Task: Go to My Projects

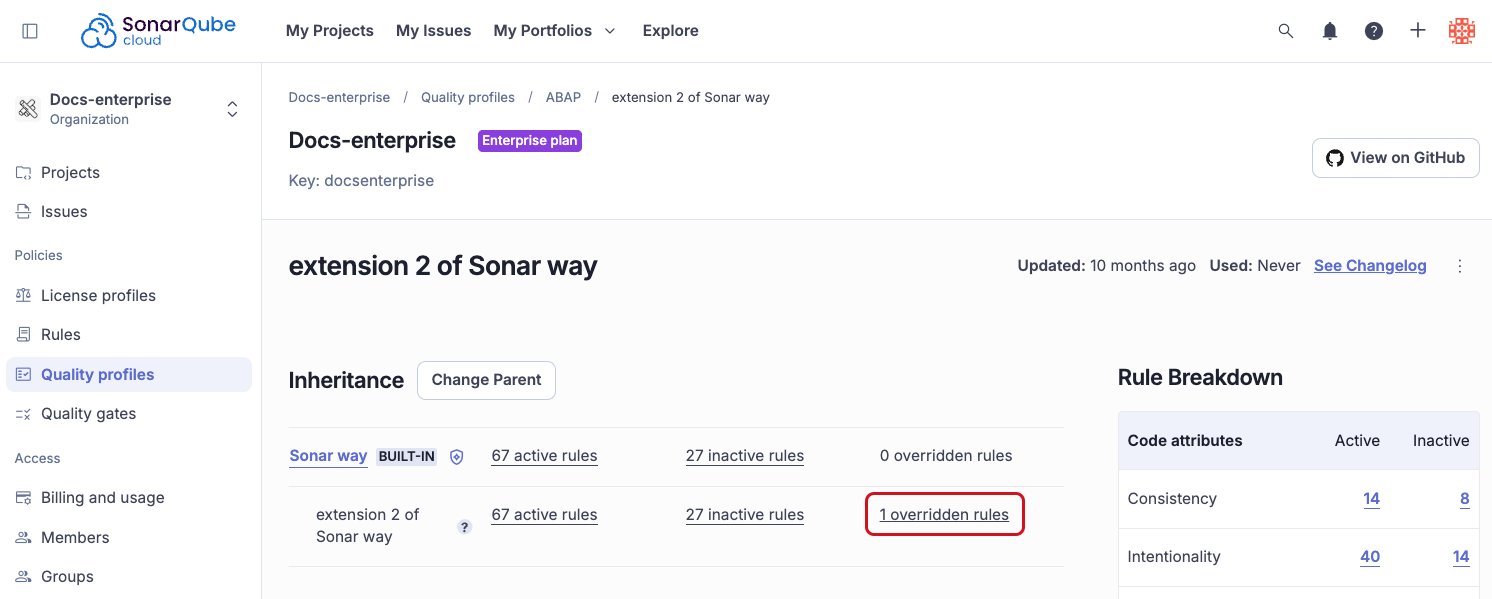Action: pos(329,31)
